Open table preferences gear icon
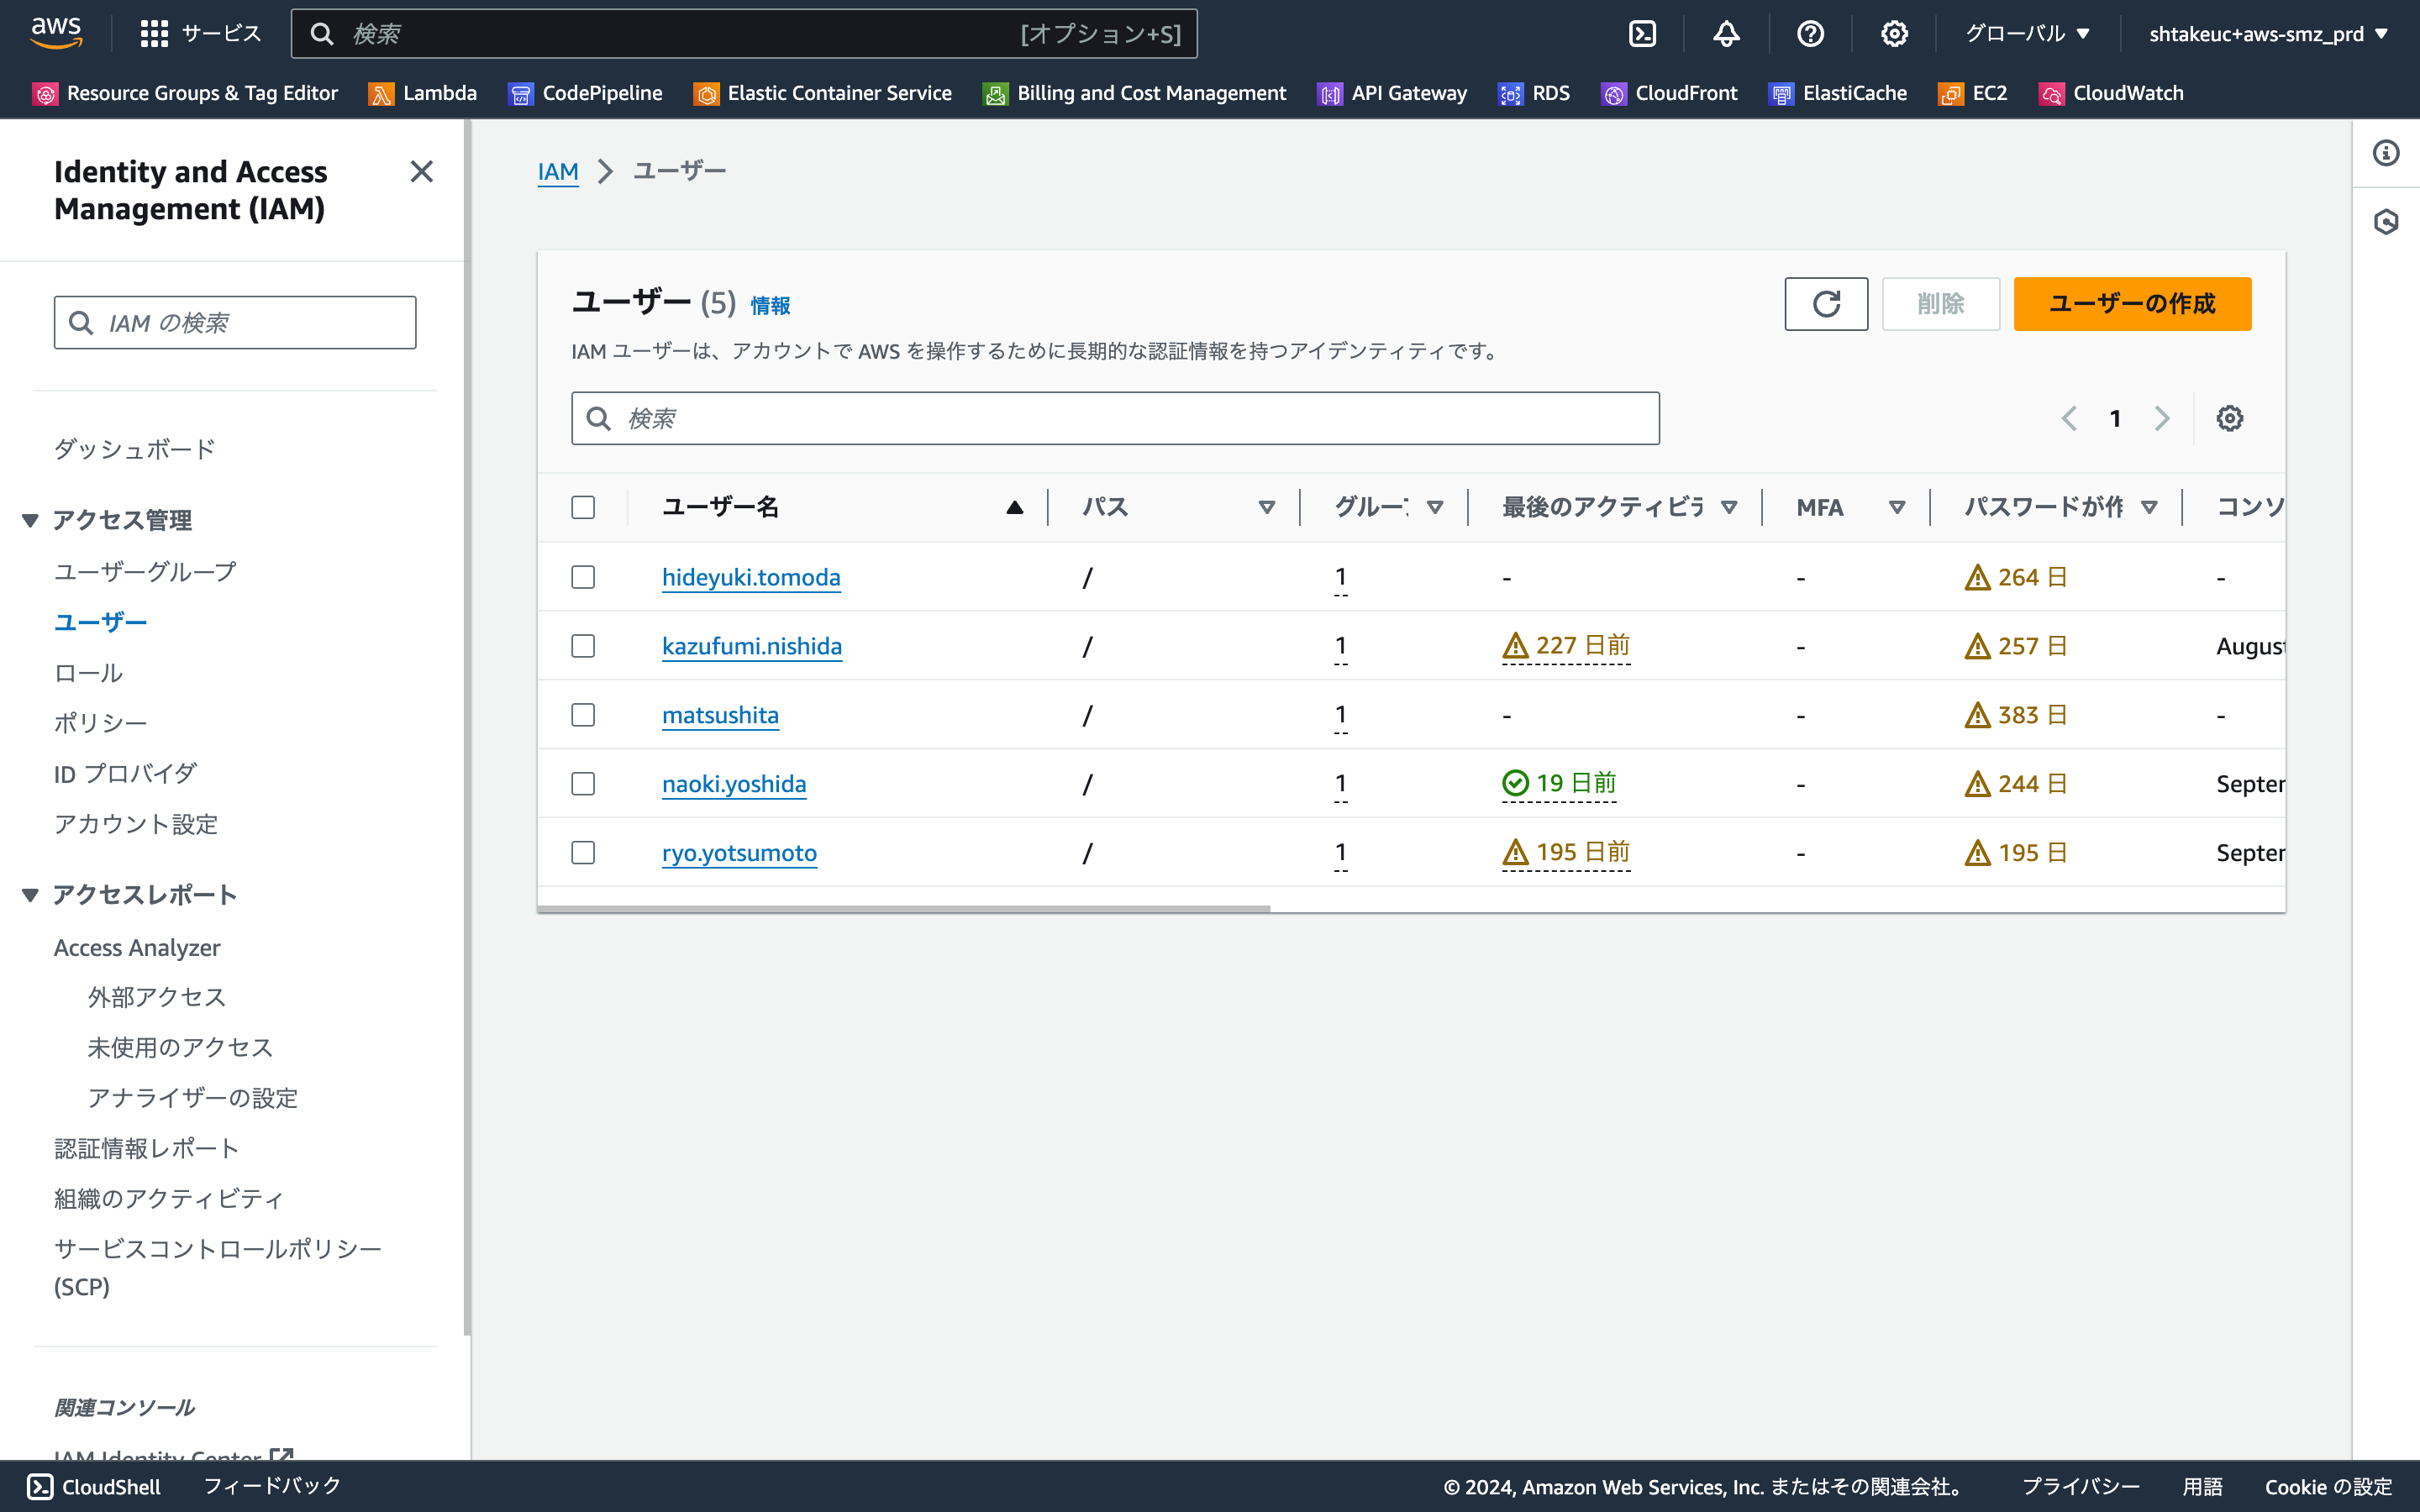Viewport: 2420px width, 1512px height. [x=2229, y=418]
